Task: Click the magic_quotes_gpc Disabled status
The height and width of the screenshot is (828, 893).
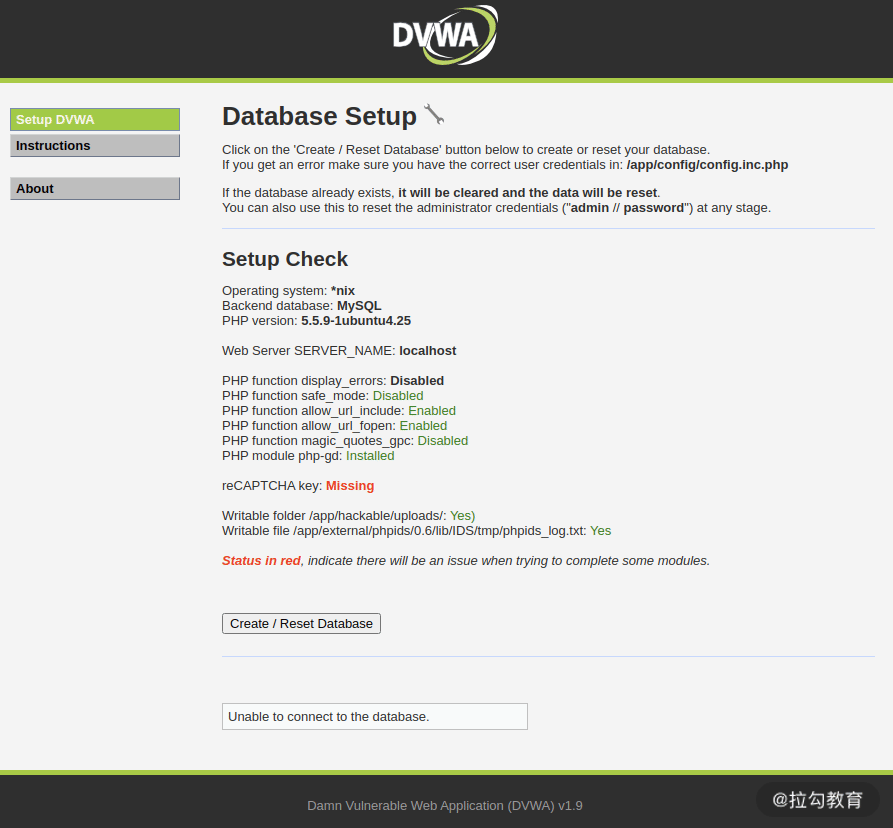Action: [x=443, y=441]
